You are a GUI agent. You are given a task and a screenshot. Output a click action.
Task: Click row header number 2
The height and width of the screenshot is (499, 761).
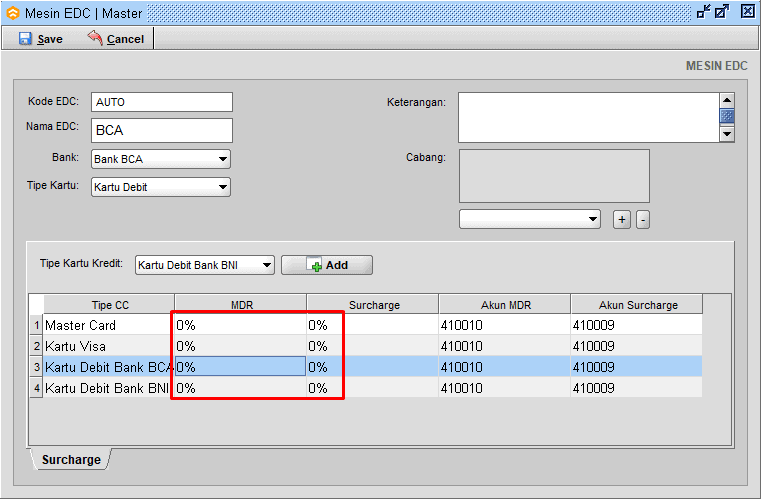(36, 346)
